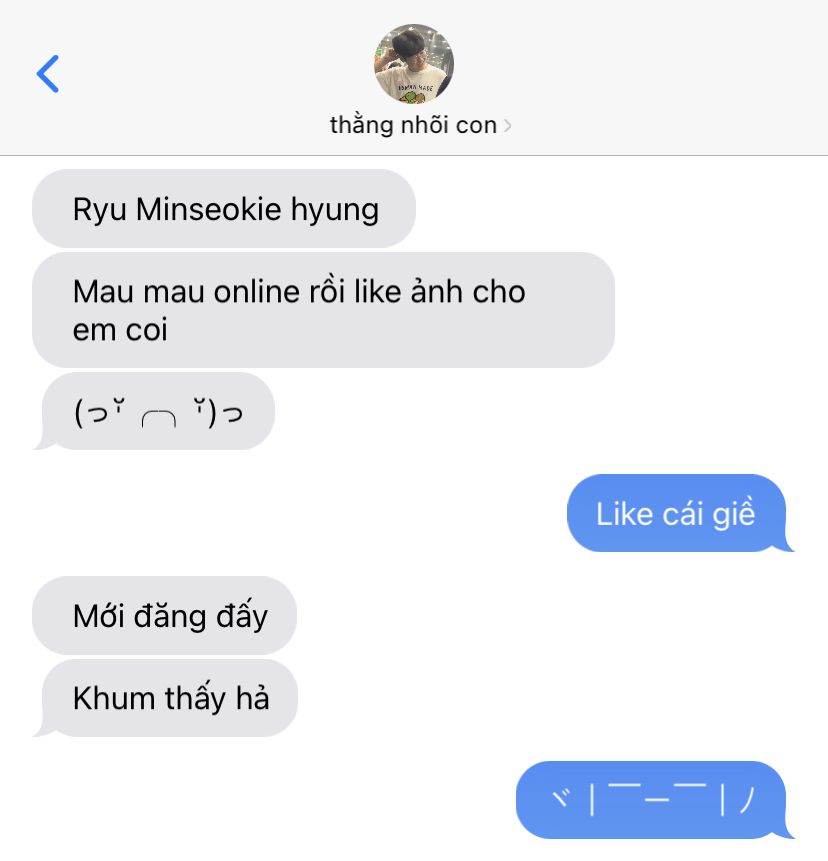Select the "Ryu Minseokie hyung" message bubble
The image size is (828, 861).
224,209
